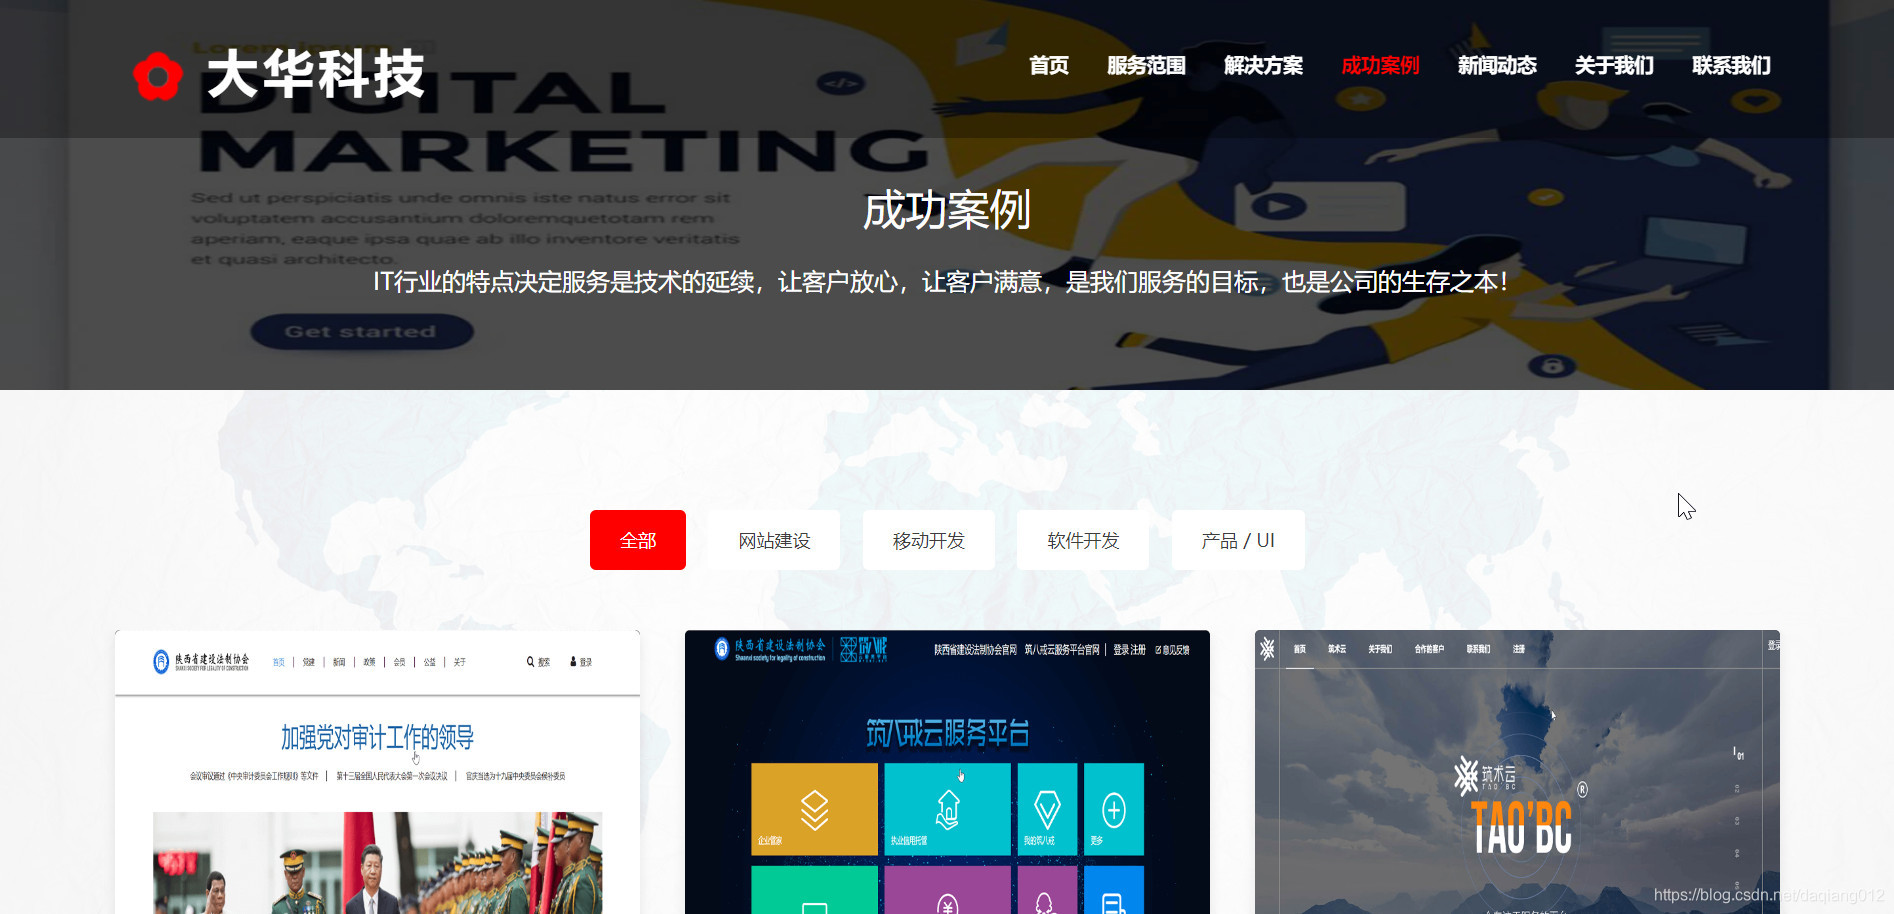
Task: Open the 筑成云服务平台 case thumbnail
Action: coord(947,772)
